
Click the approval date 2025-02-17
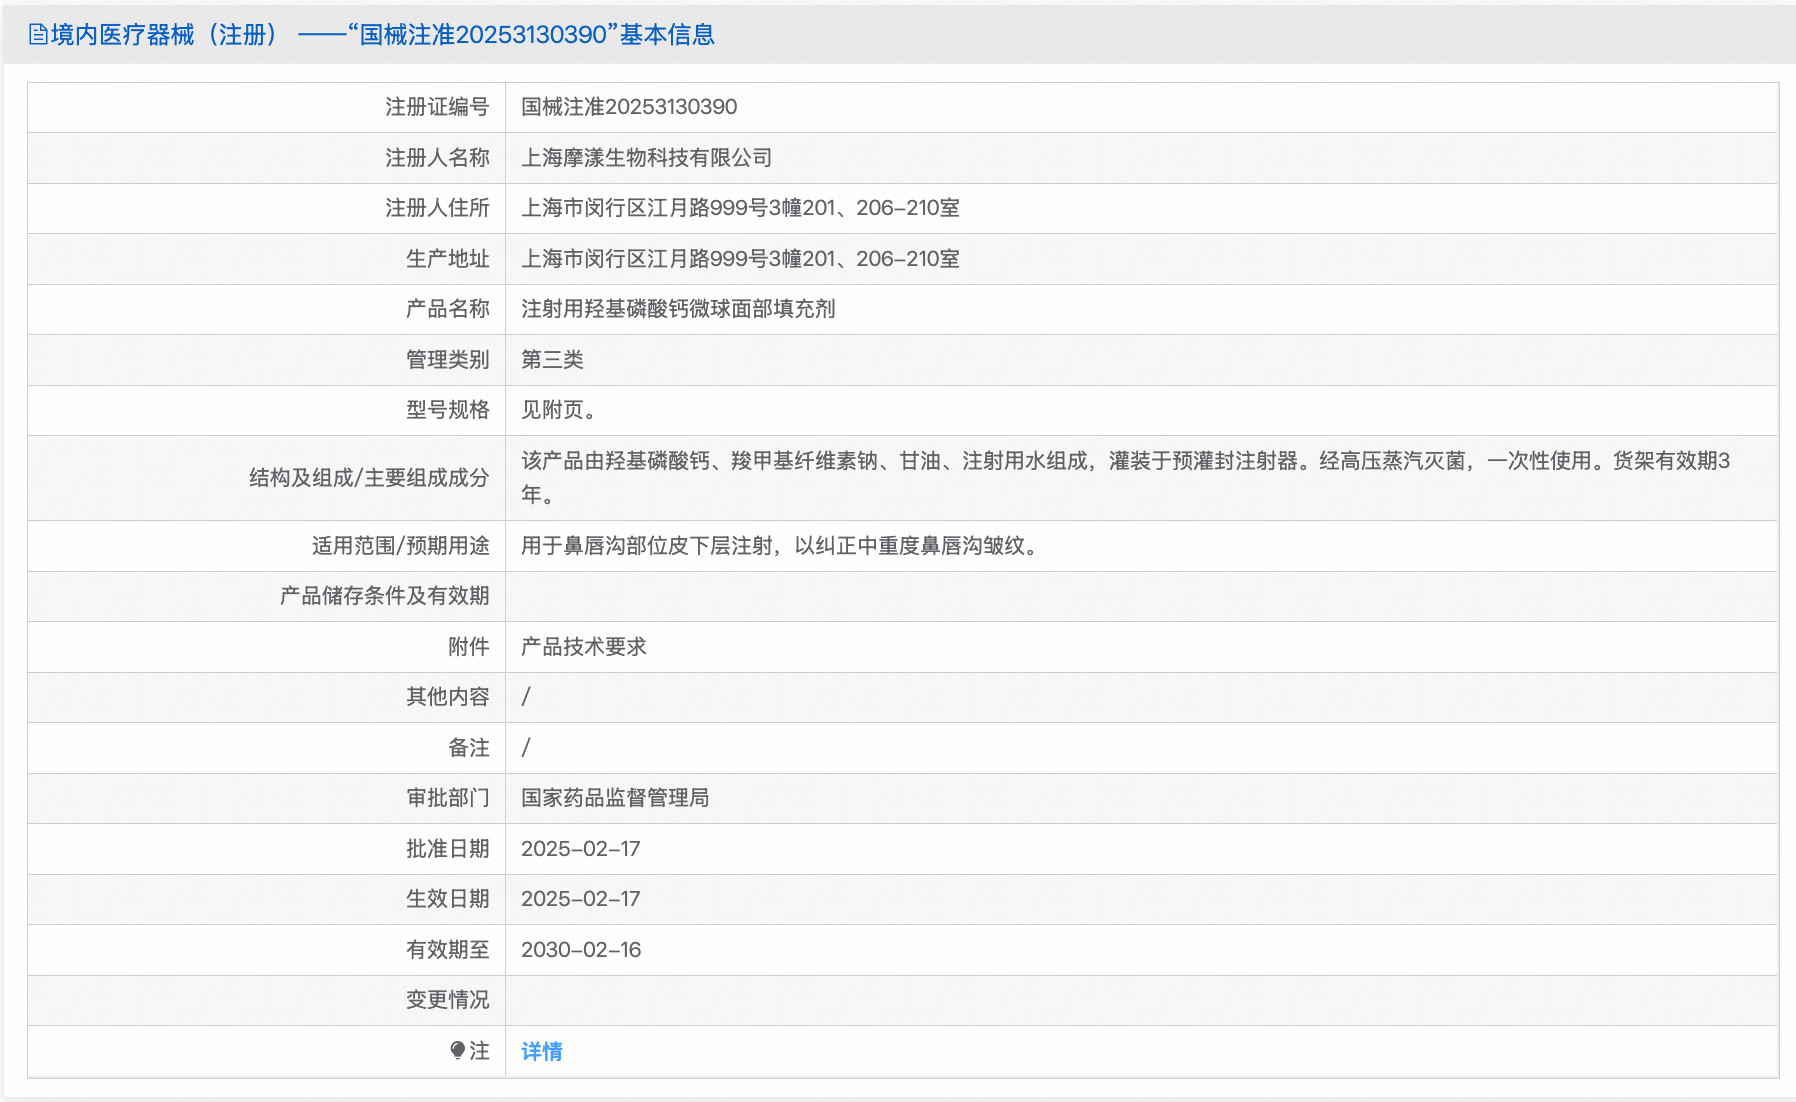580,849
